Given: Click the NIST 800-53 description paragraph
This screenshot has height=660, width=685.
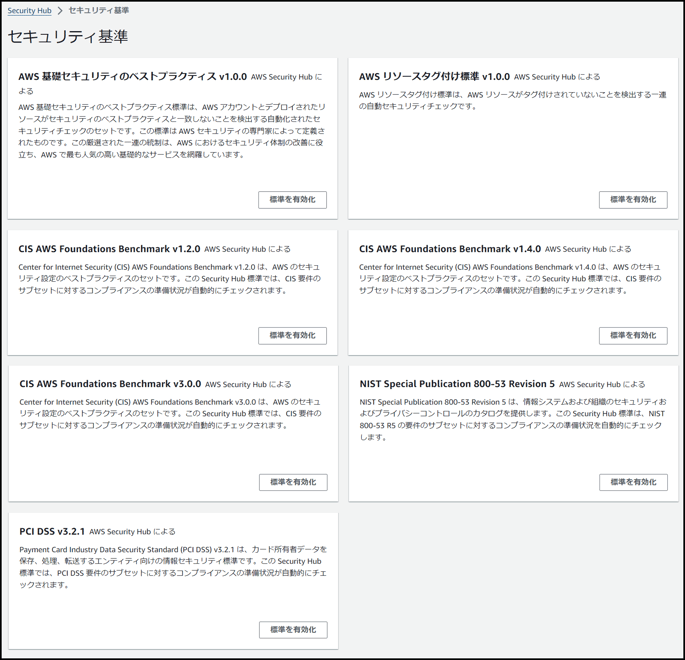Looking at the screenshot, I should (x=513, y=419).
